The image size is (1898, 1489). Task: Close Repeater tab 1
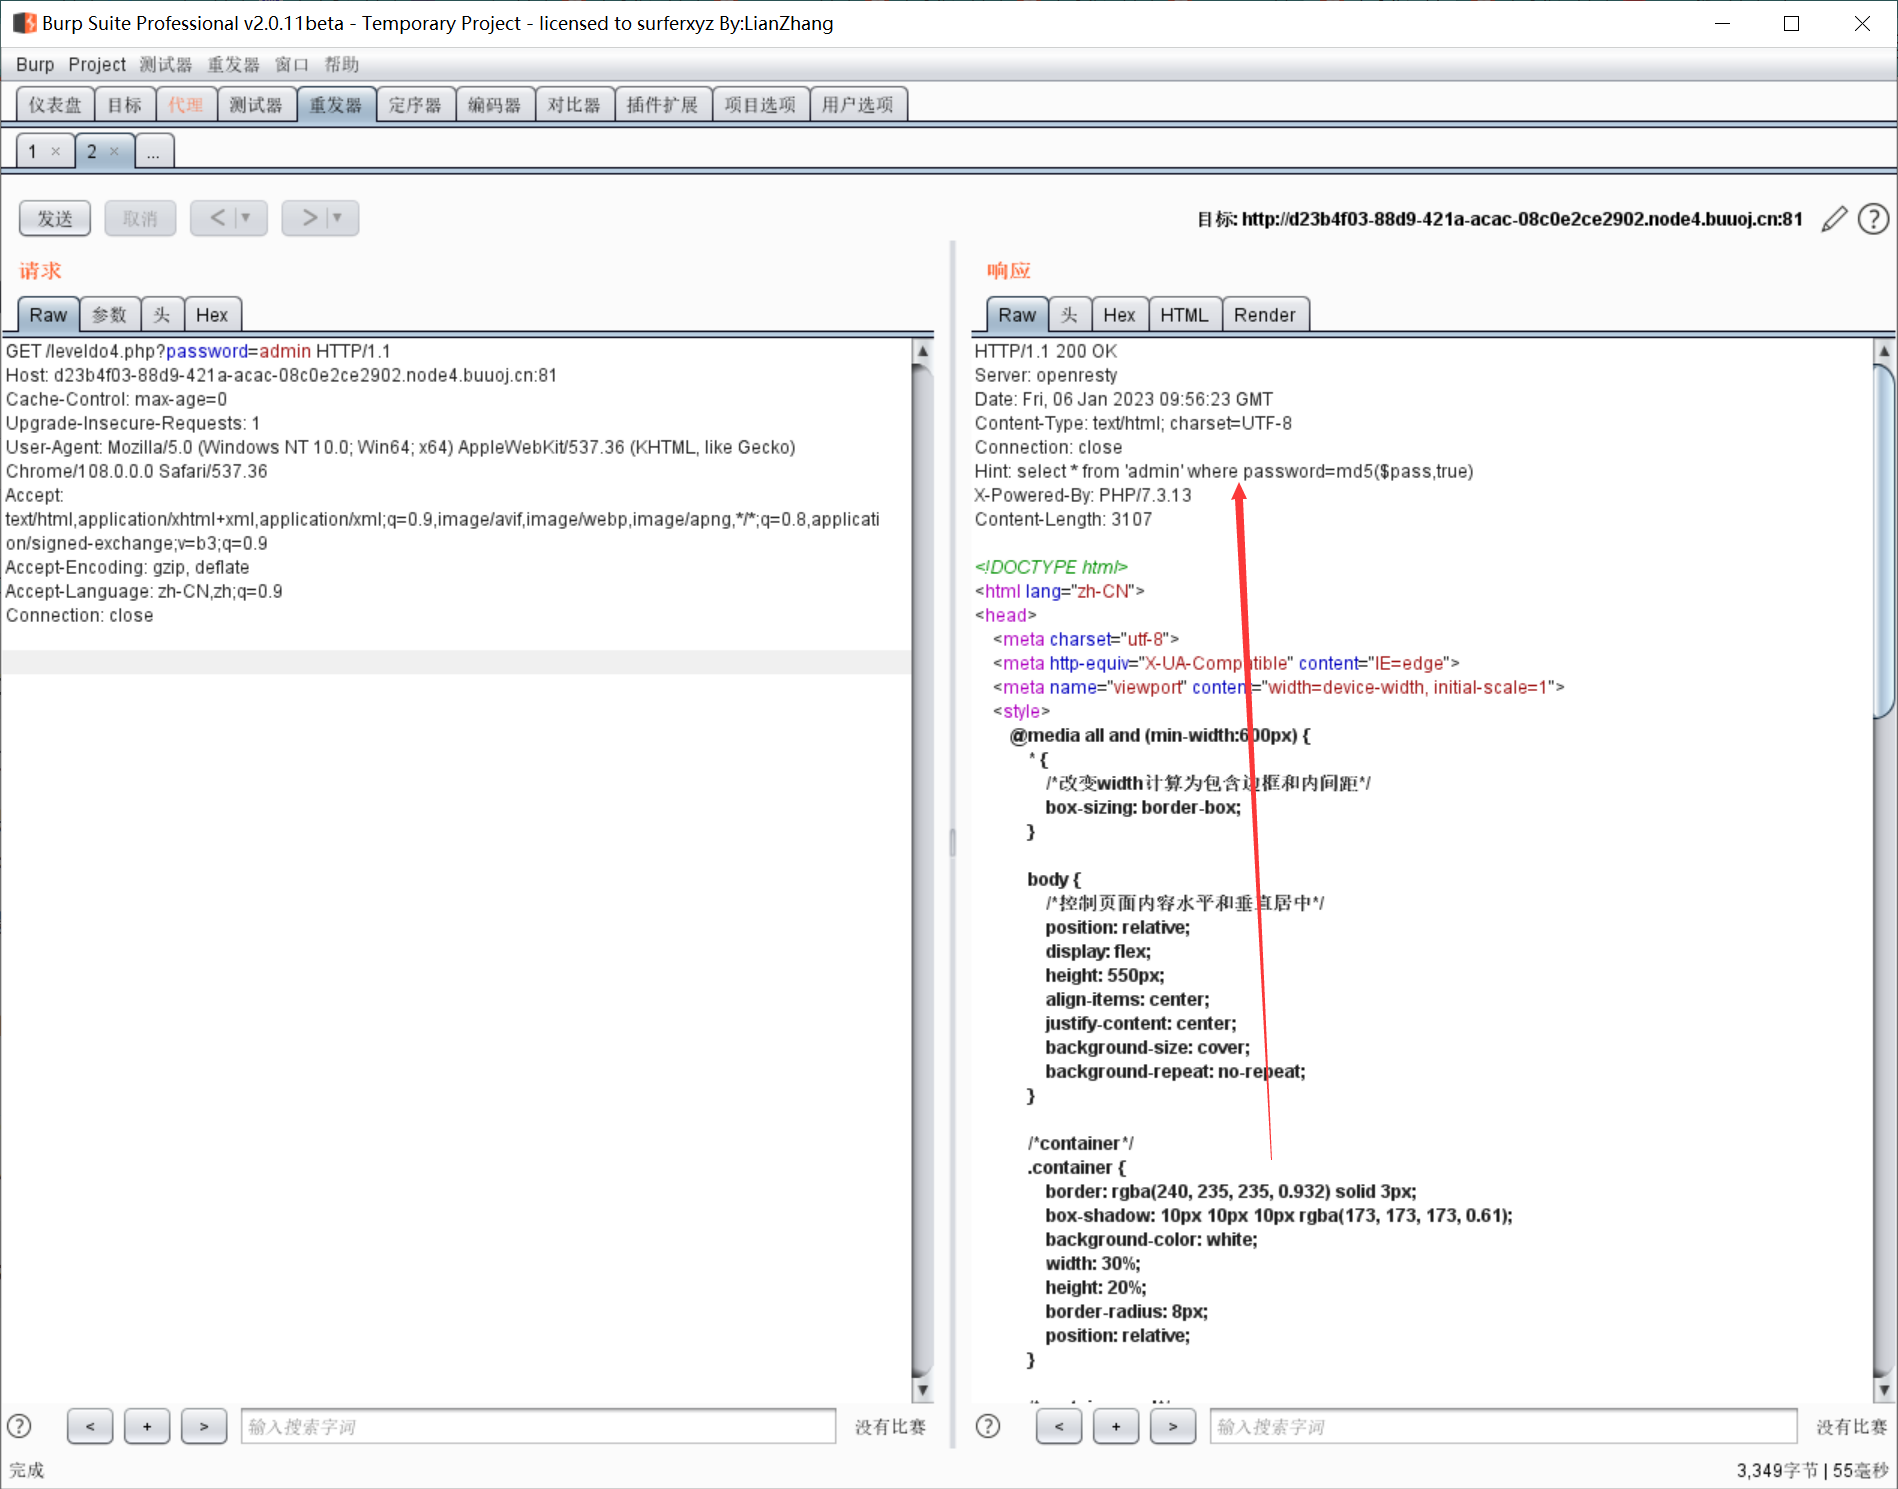tap(56, 151)
